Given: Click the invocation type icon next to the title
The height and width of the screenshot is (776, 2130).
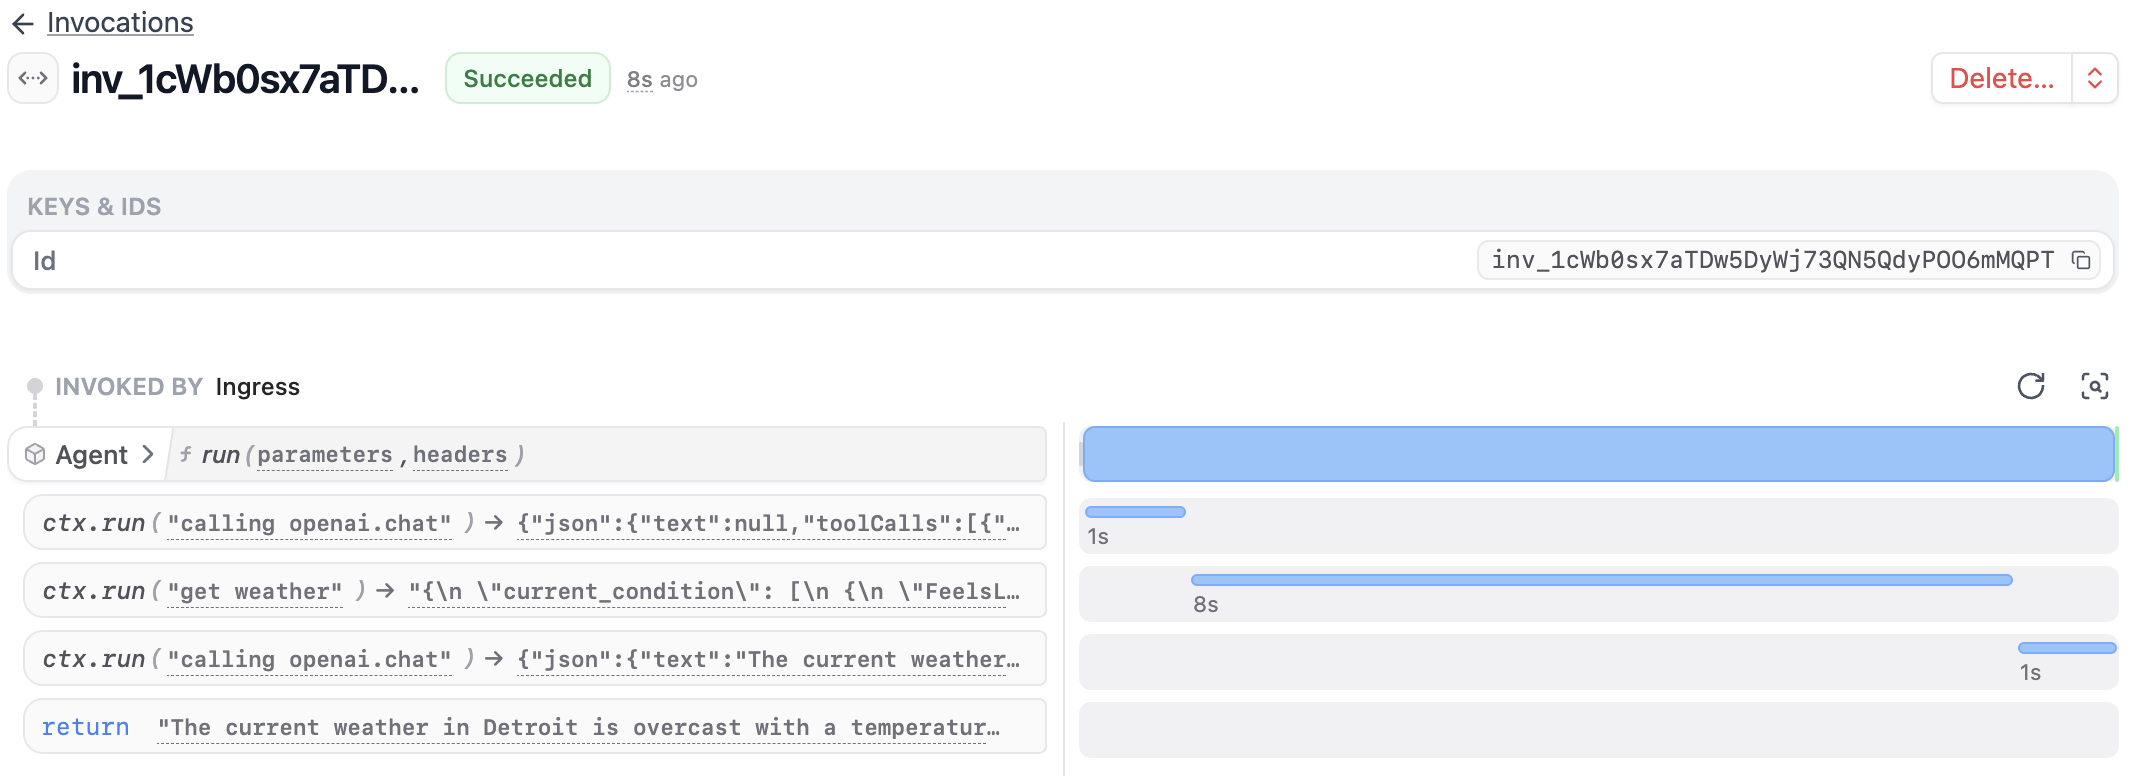Looking at the screenshot, I should [x=33, y=78].
